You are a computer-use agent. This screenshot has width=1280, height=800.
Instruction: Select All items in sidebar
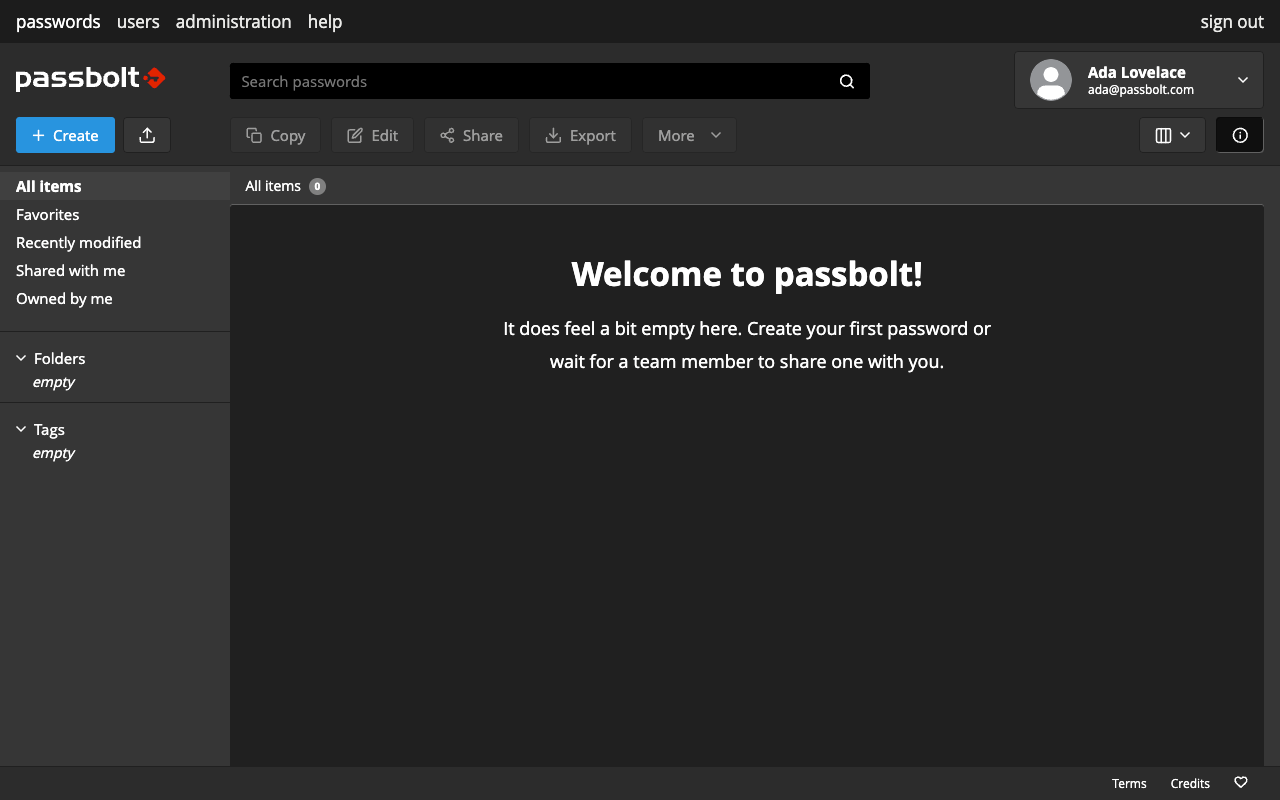(x=115, y=186)
